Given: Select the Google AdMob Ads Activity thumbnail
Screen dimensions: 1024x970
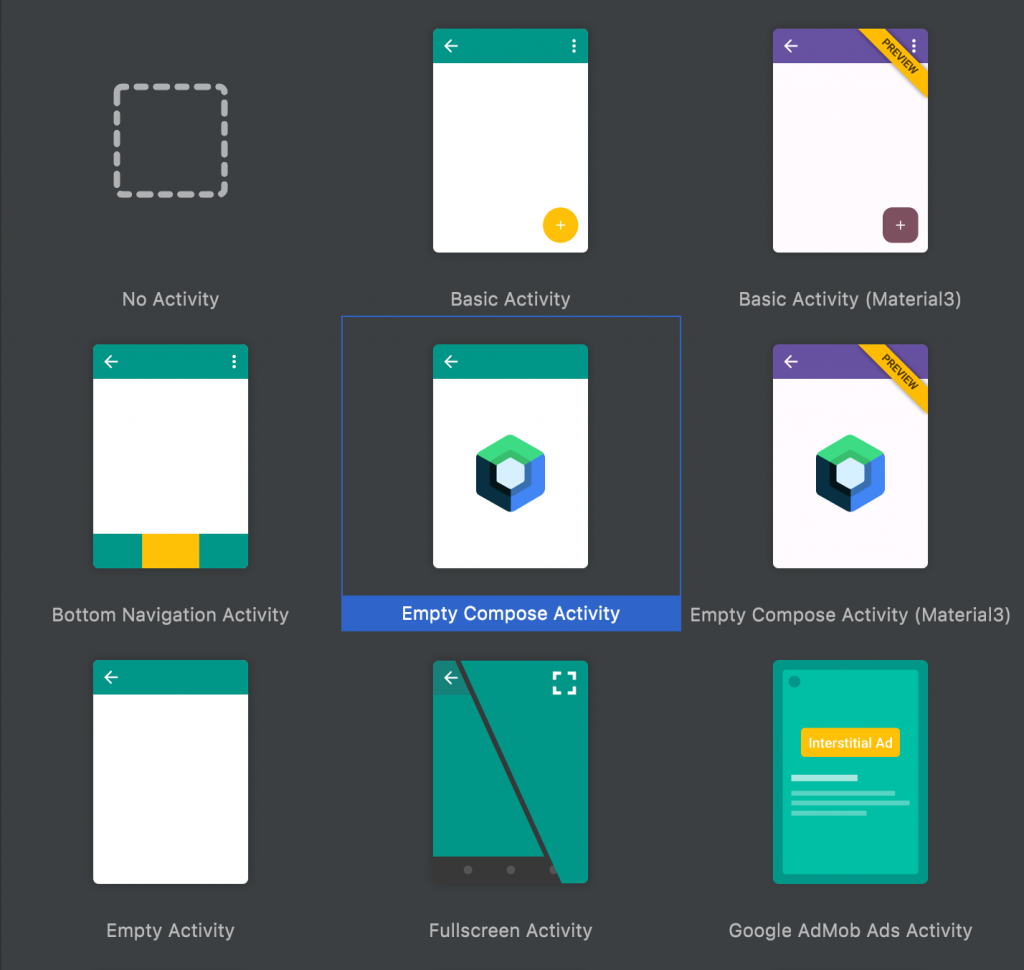Looking at the screenshot, I should tap(850, 771).
